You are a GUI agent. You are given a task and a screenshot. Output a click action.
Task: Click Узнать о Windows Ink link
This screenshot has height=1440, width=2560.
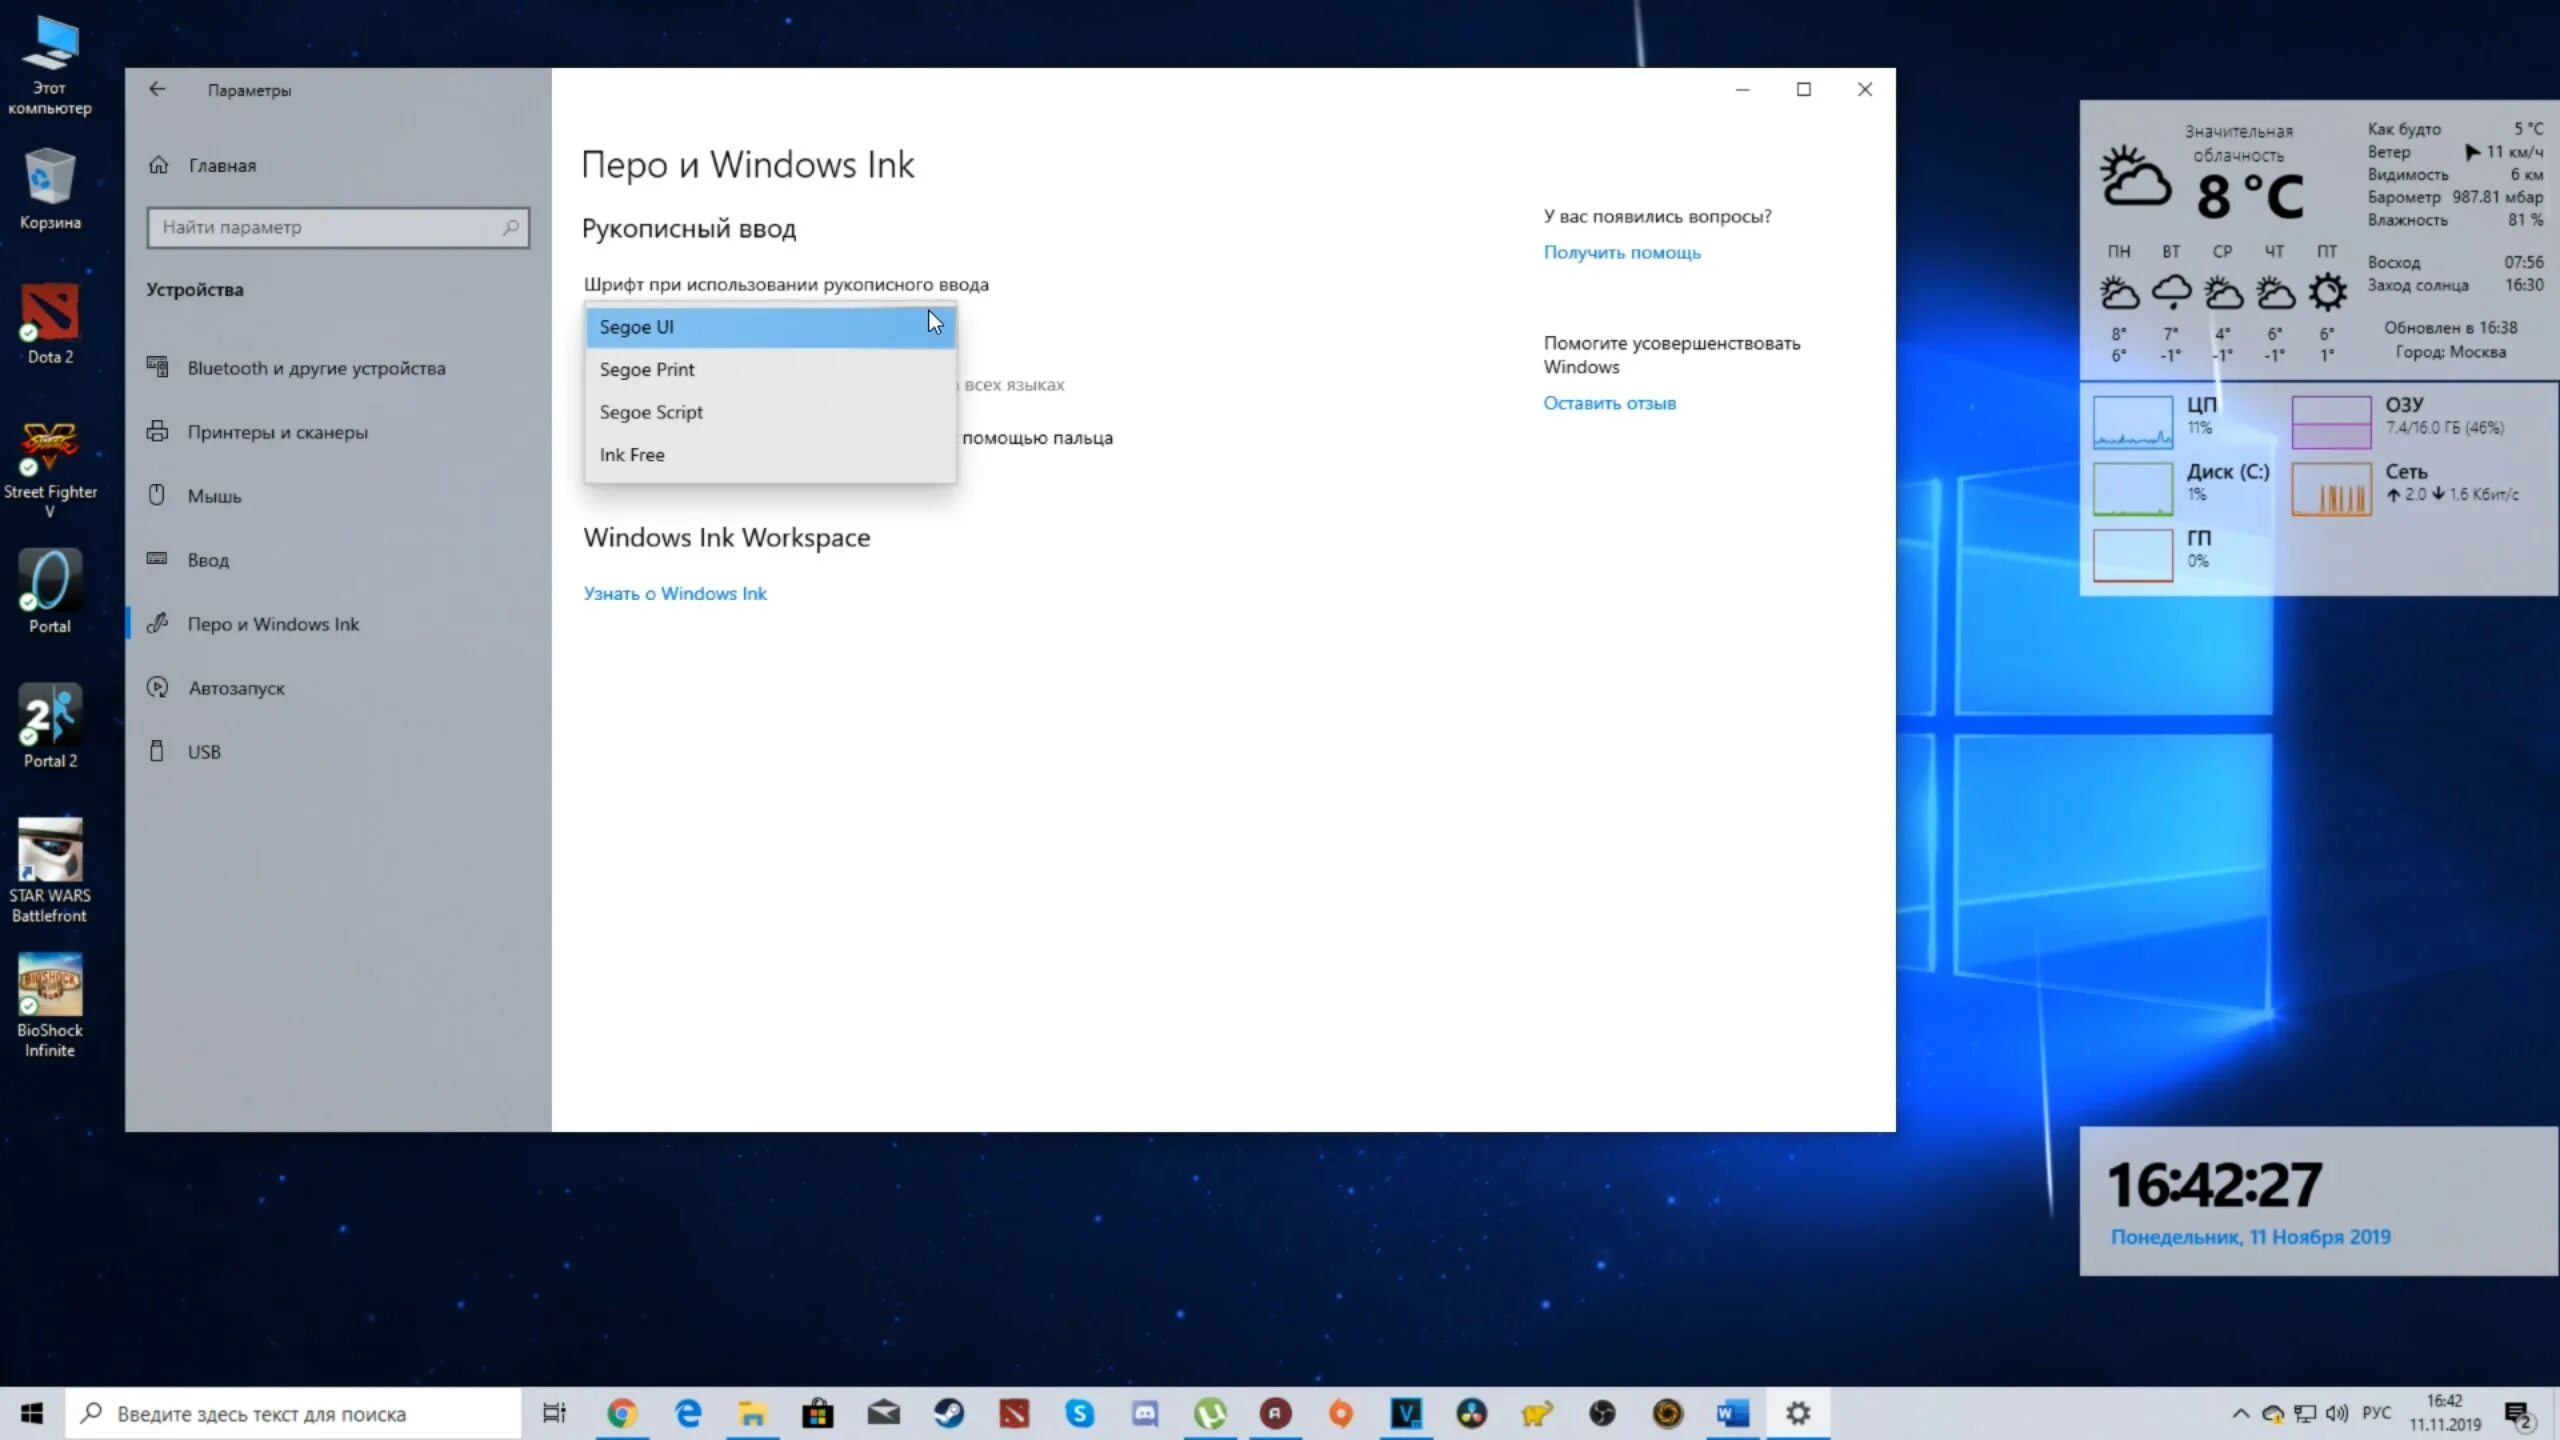(675, 593)
